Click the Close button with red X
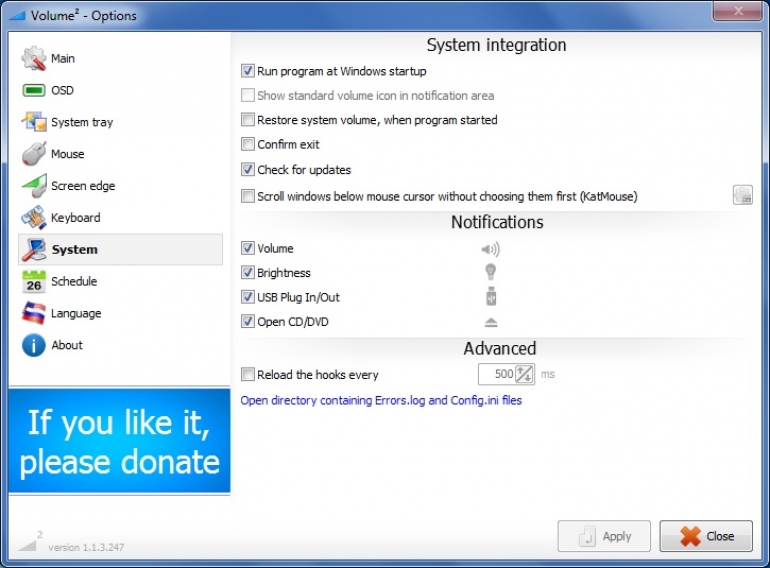 click(706, 536)
